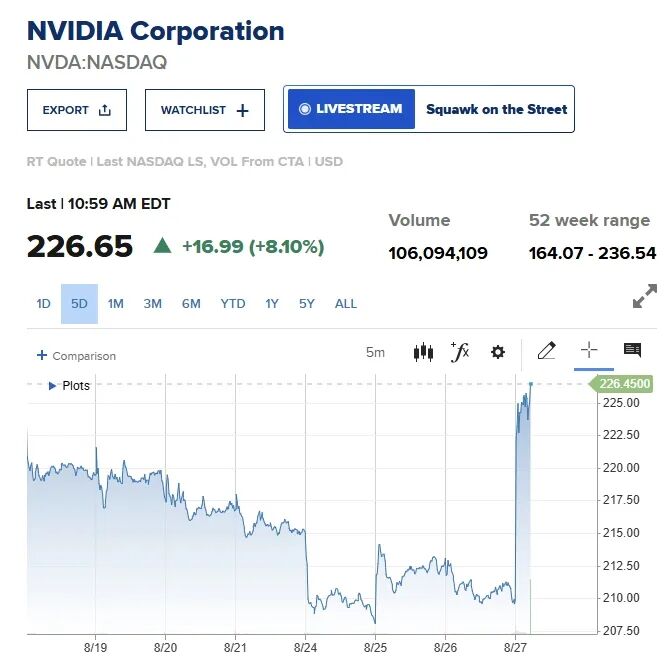Viewport: 664px width, 664px height.
Task: Click the EXPORT button
Action: [77, 110]
